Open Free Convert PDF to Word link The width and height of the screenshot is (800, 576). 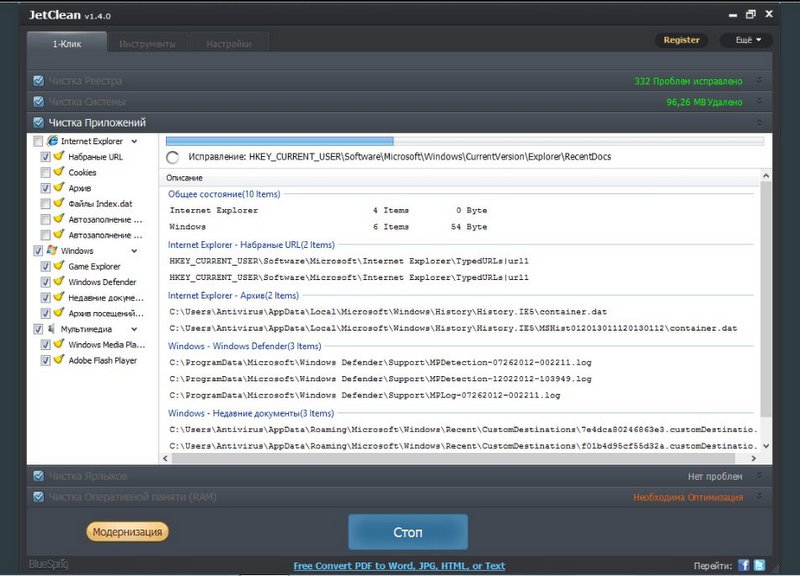(399, 566)
